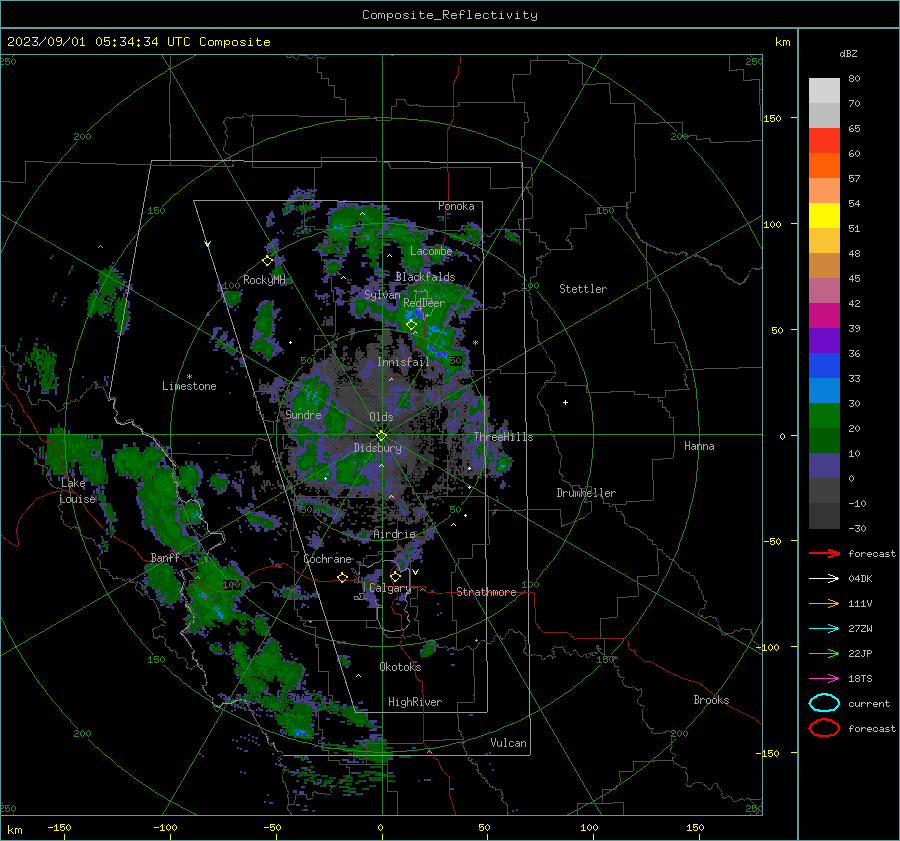This screenshot has height=841, width=900.
Task: Click the Brooks label
Action: [711, 700]
